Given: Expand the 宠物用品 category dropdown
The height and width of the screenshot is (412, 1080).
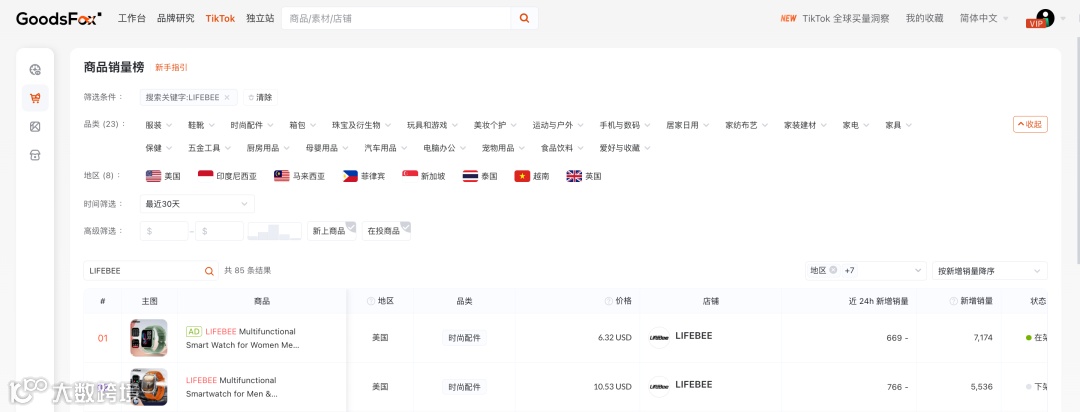Looking at the screenshot, I should (503, 148).
